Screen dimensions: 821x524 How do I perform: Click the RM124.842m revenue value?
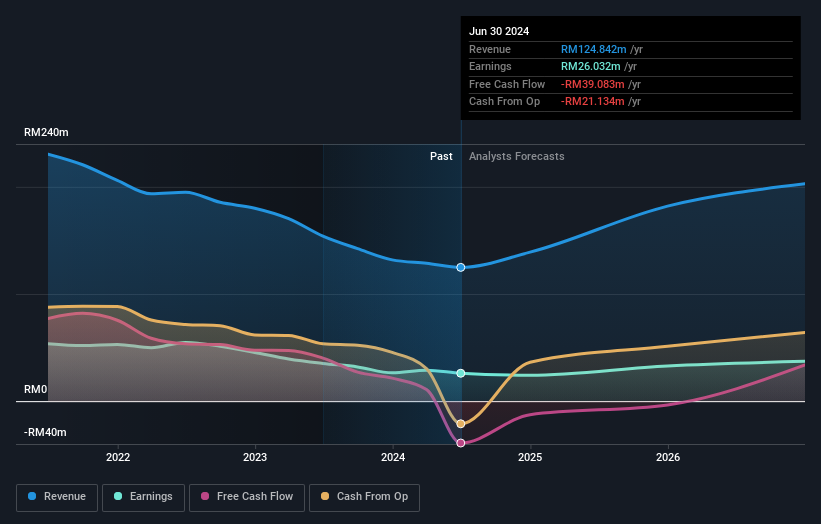pyautogui.click(x=593, y=49)
